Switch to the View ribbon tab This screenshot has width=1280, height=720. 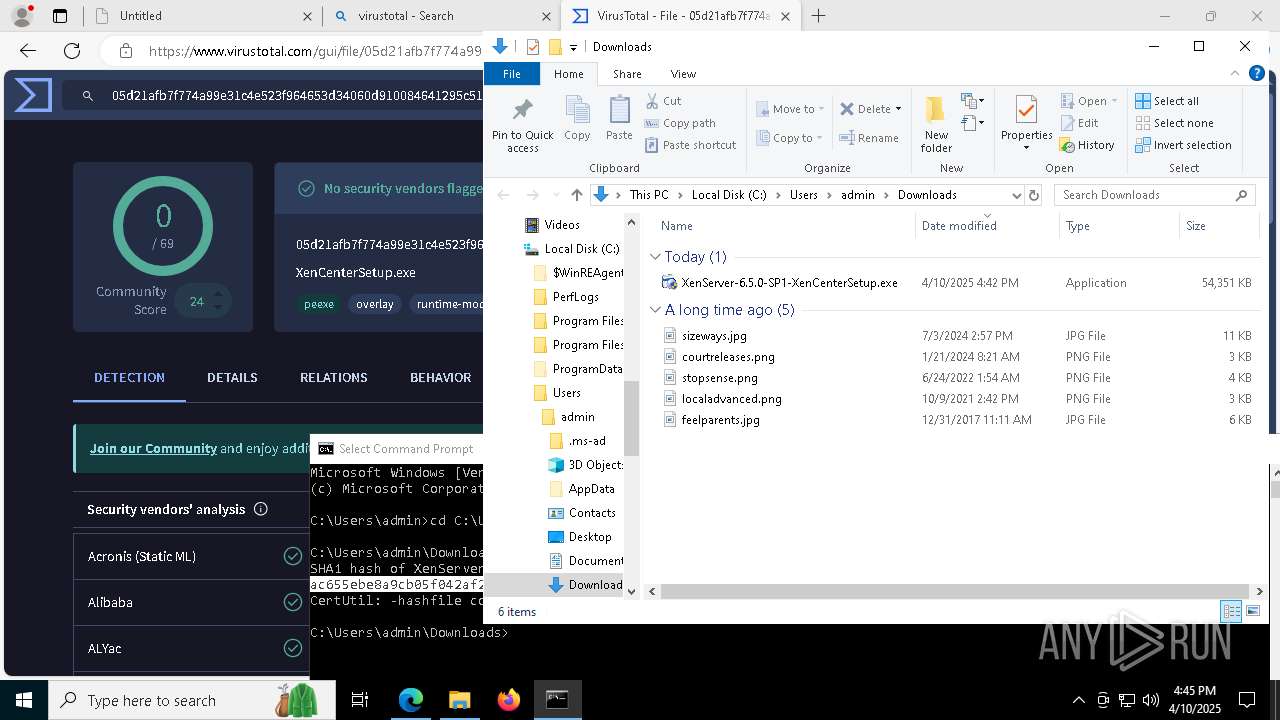(x=683, y=74)
